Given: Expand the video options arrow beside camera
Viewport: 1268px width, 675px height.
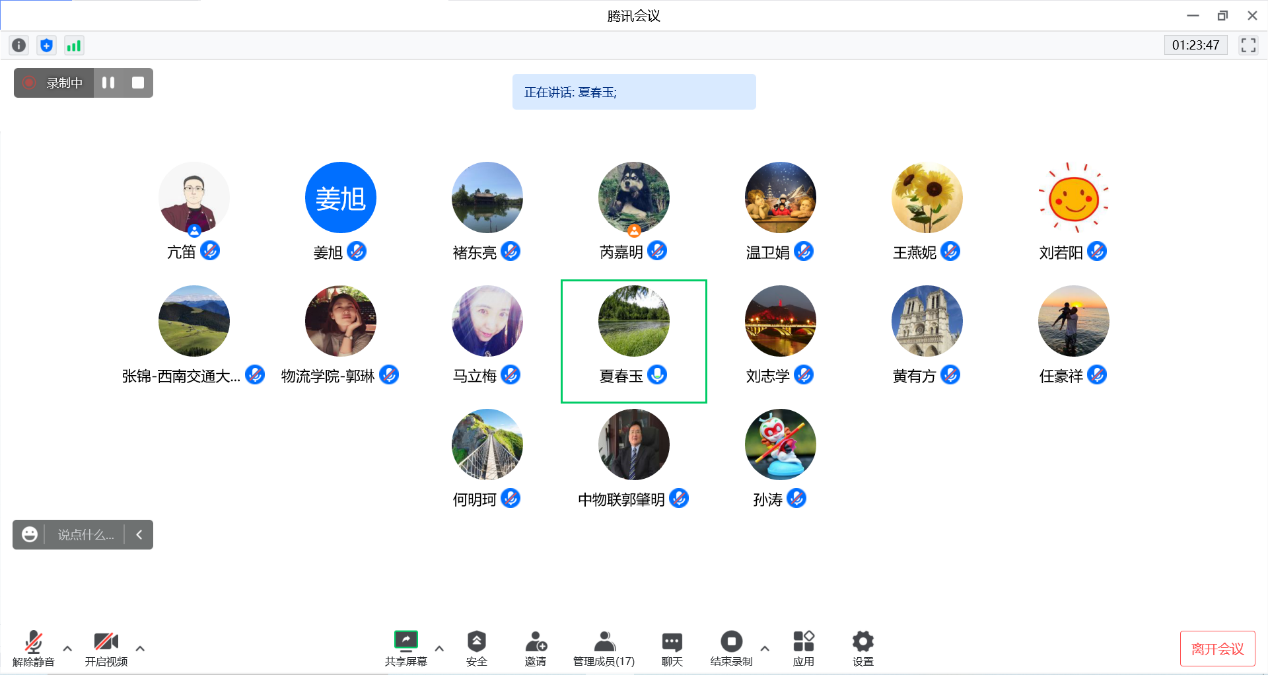Looking at the screenshot, I should [140, 648].
